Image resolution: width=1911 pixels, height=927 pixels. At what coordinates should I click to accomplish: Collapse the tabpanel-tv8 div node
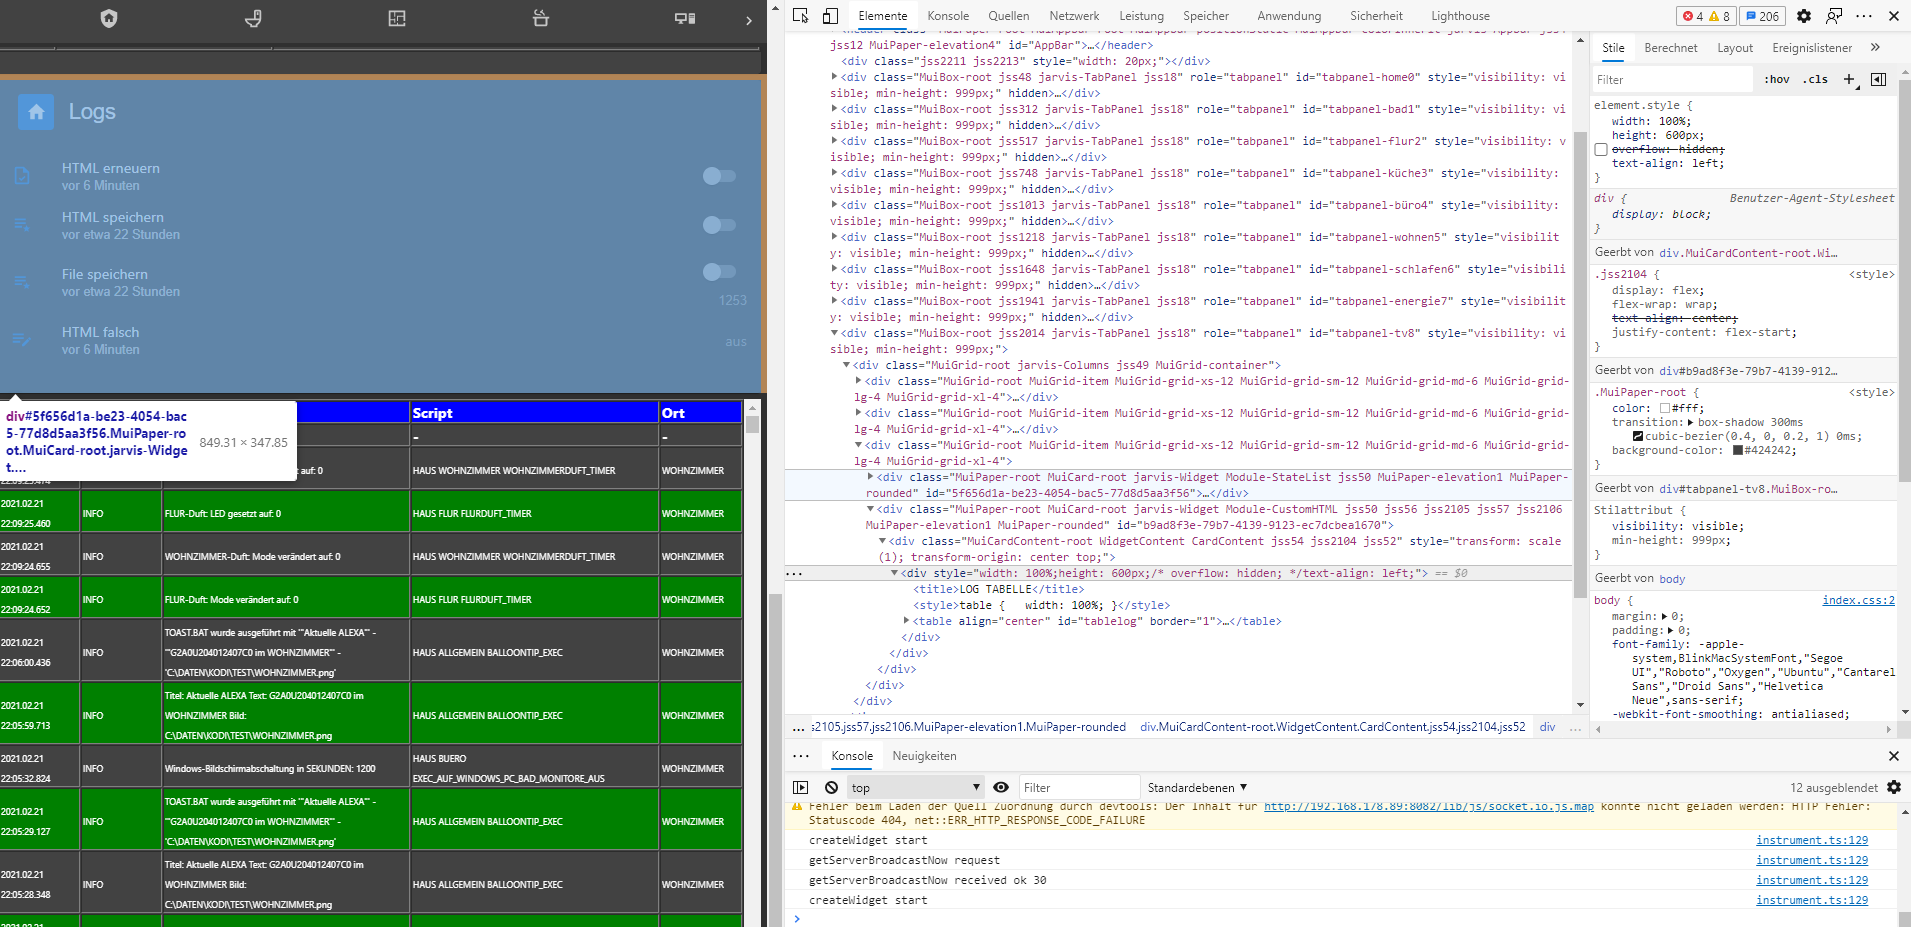click(x=835, y=333)
